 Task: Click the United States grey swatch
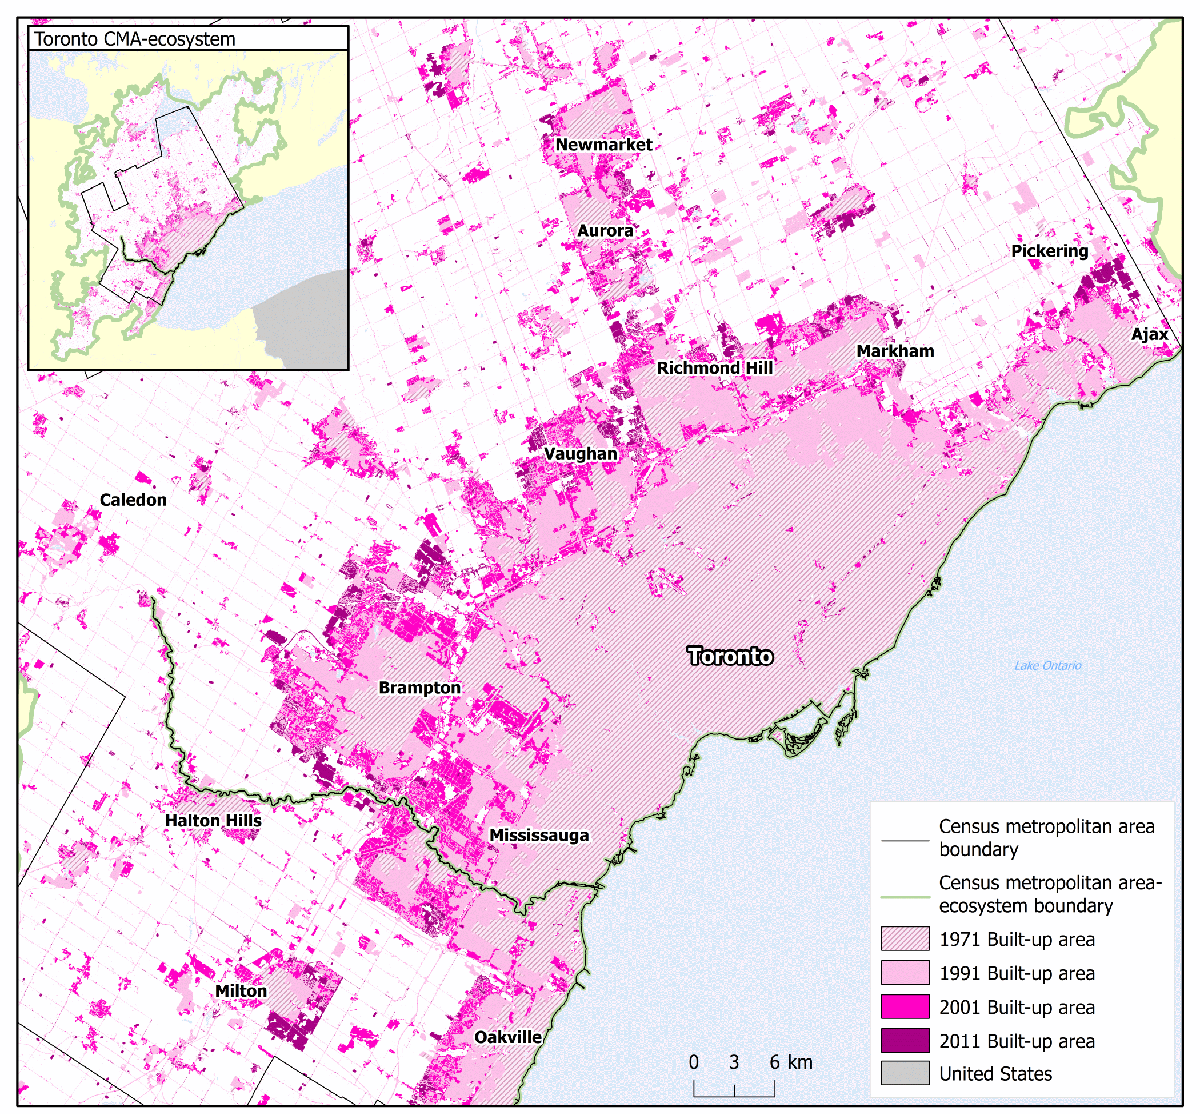[905, 1074]
